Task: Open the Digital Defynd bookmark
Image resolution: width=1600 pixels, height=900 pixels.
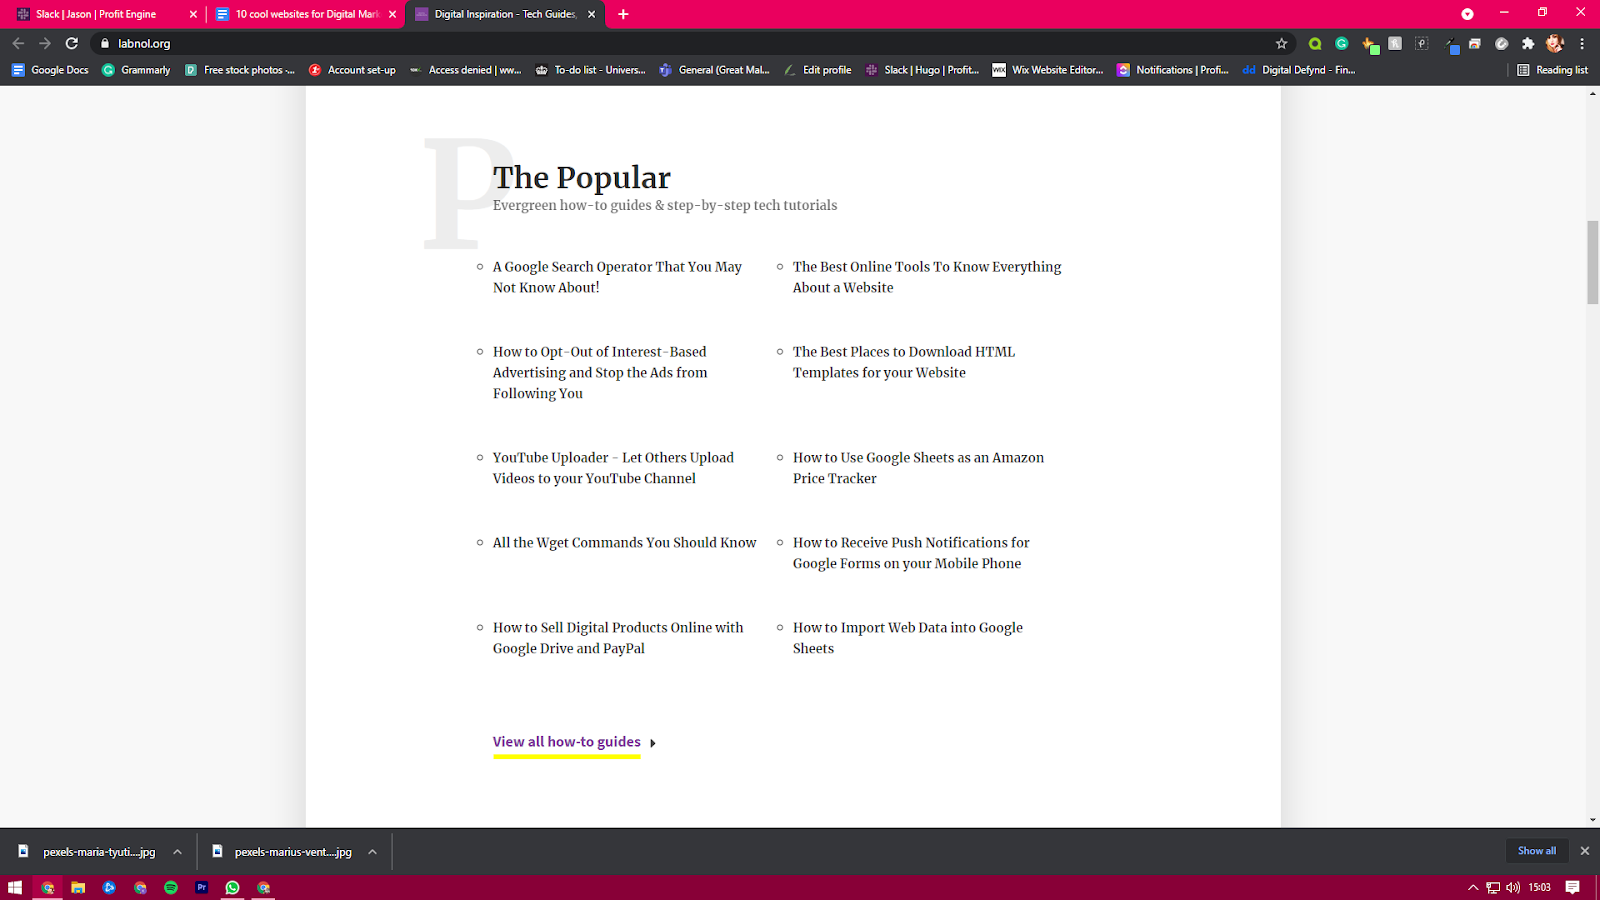Action: coord(1299,70)
